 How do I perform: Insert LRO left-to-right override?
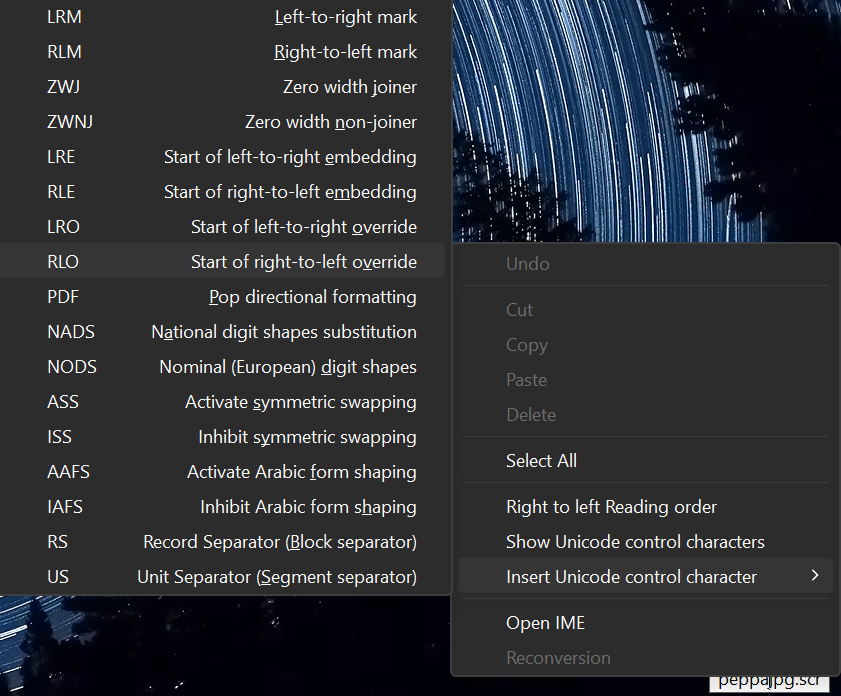click(x=230, y=227)
